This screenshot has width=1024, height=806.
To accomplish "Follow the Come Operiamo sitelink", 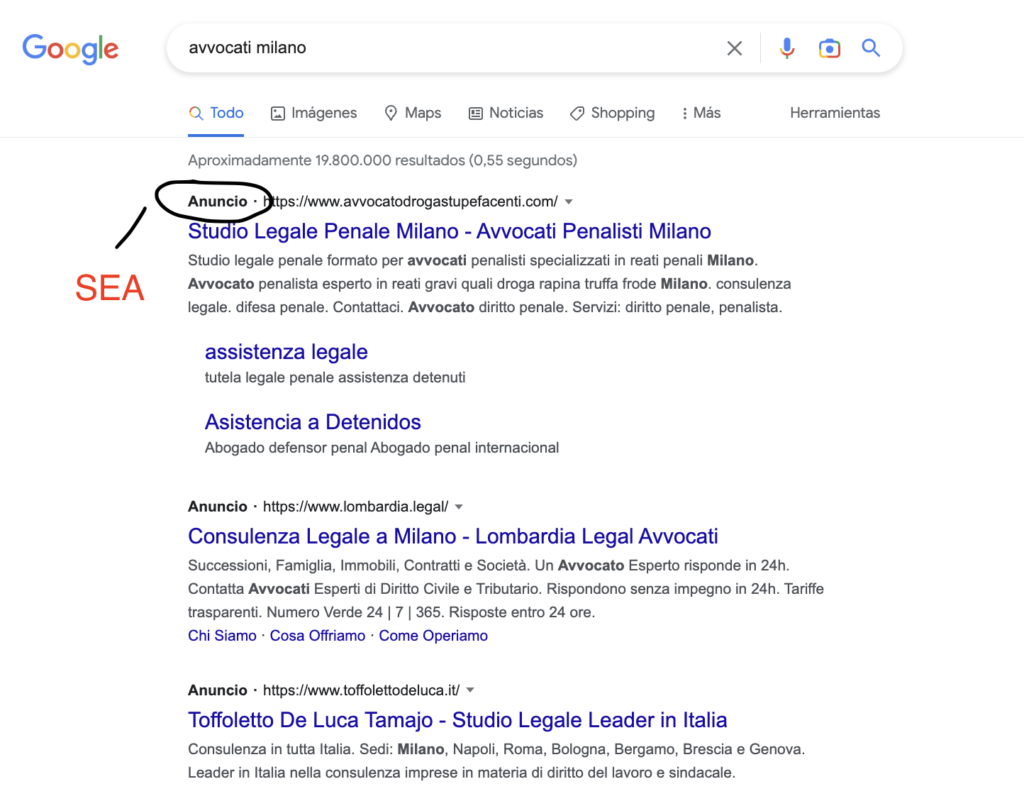I will coord(433,636).
